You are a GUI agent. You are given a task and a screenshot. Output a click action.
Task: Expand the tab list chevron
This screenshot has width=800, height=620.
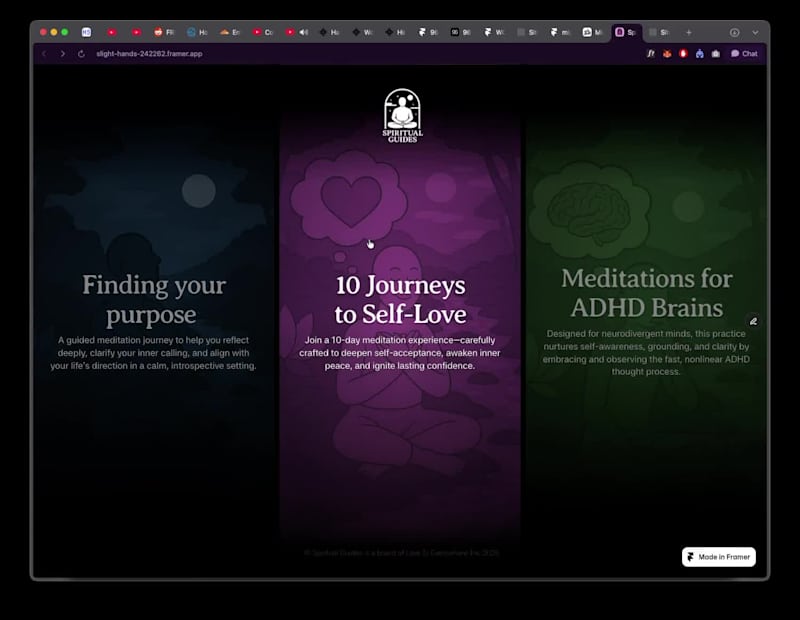(755, 32)
